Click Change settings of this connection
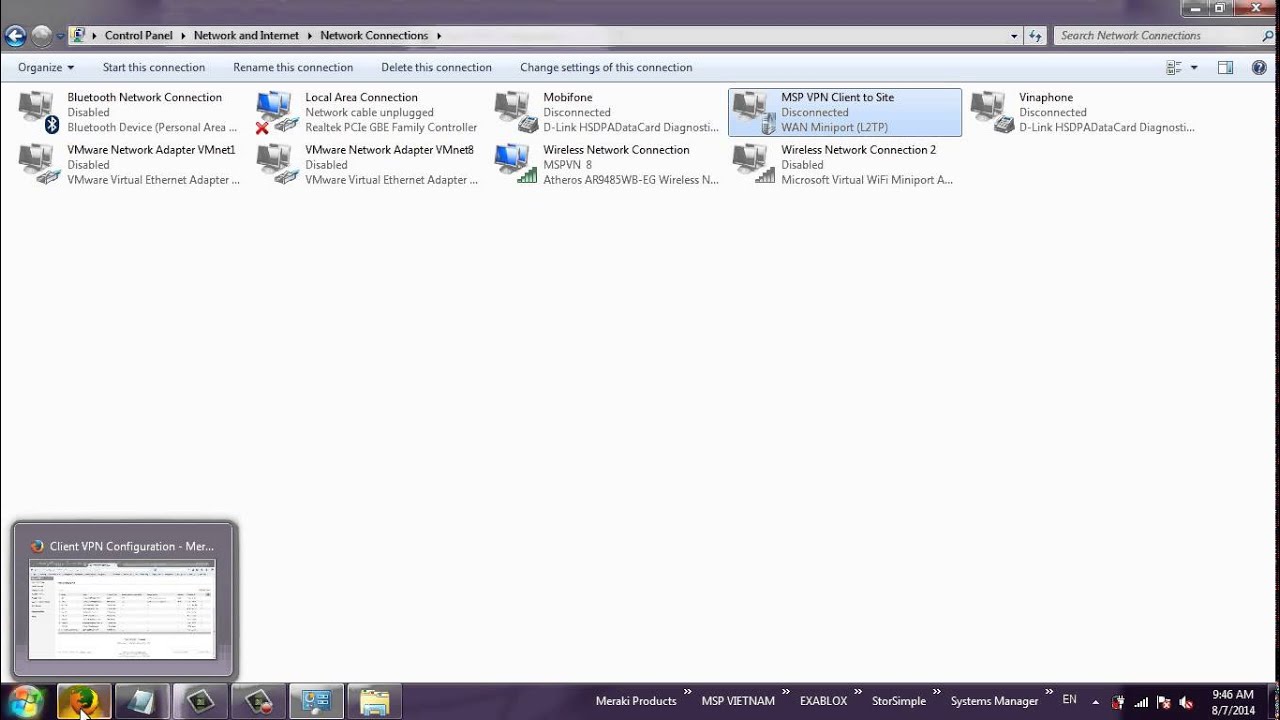 click(x=606, y=68)
